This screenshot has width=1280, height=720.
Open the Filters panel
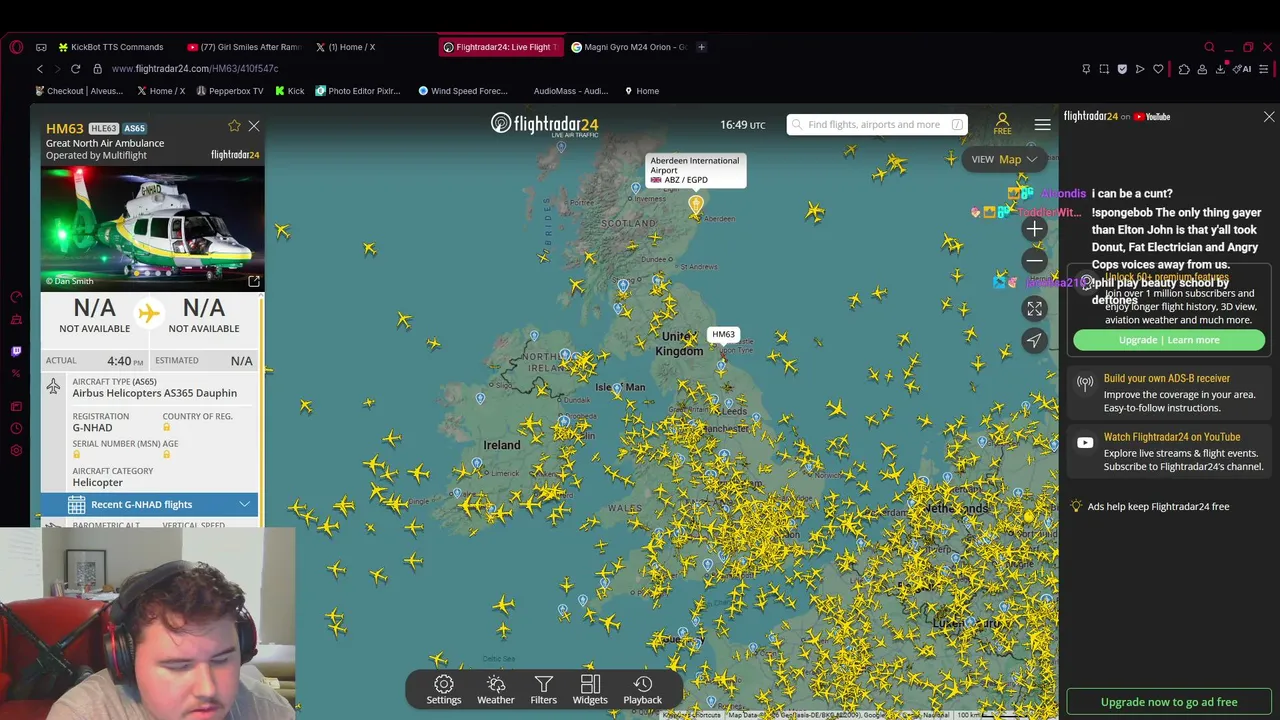(544, 690)
